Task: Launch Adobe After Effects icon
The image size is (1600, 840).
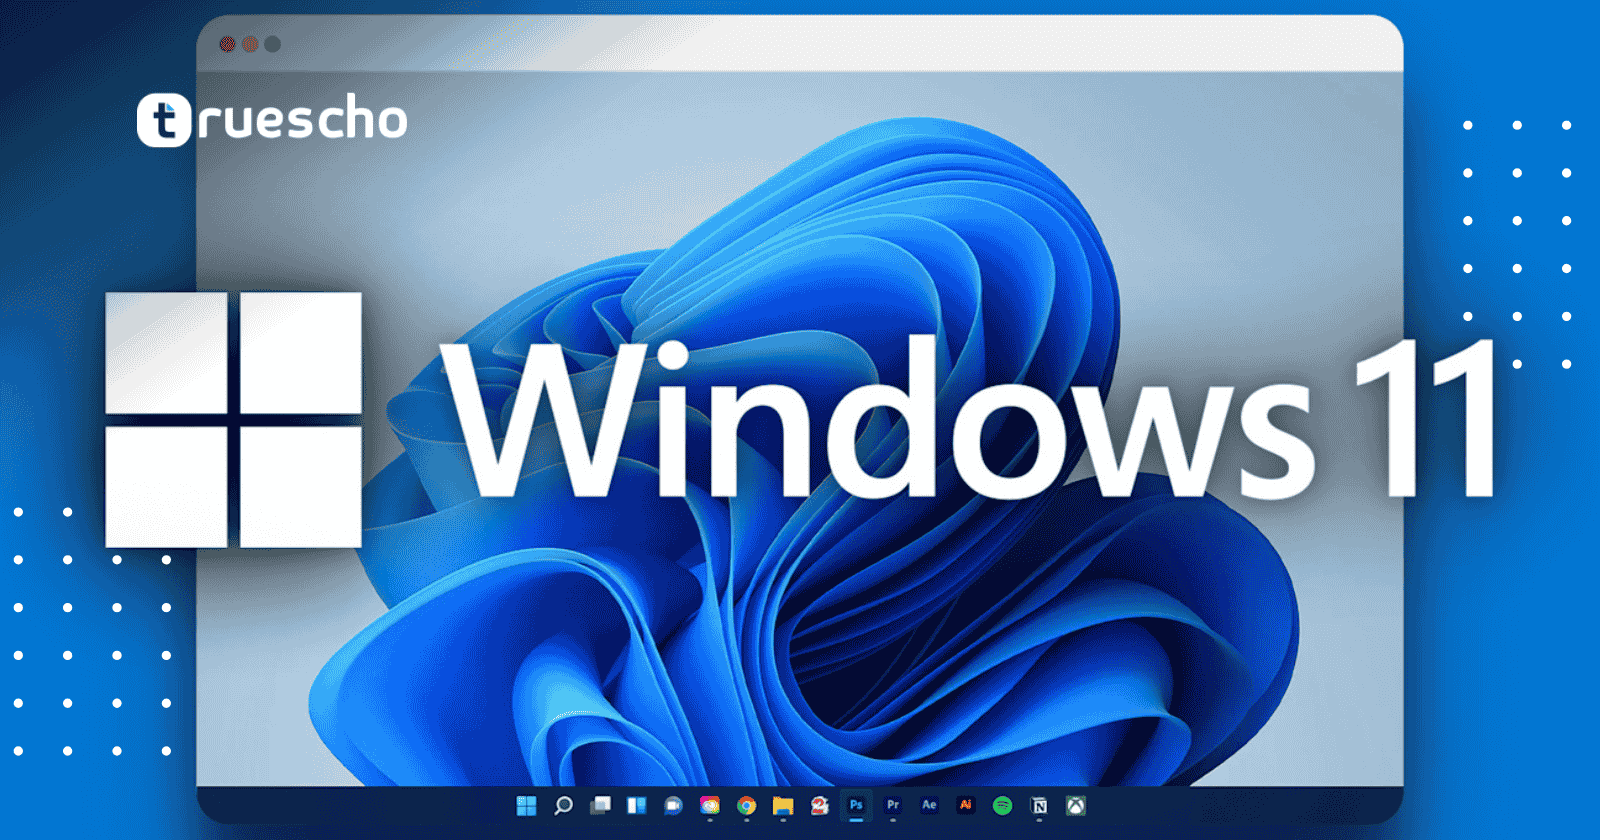Action: [929, 805]
